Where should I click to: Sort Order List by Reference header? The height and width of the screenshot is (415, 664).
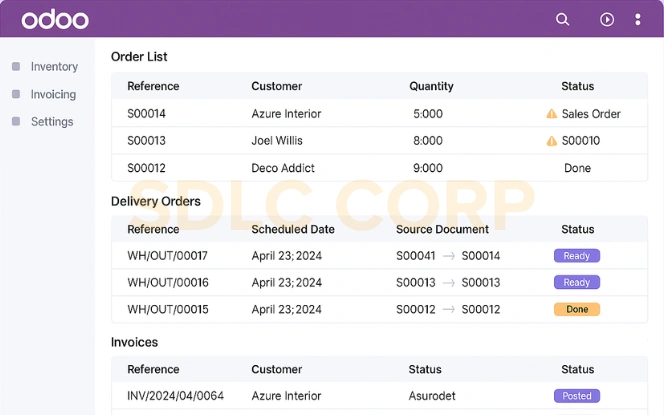153,86
